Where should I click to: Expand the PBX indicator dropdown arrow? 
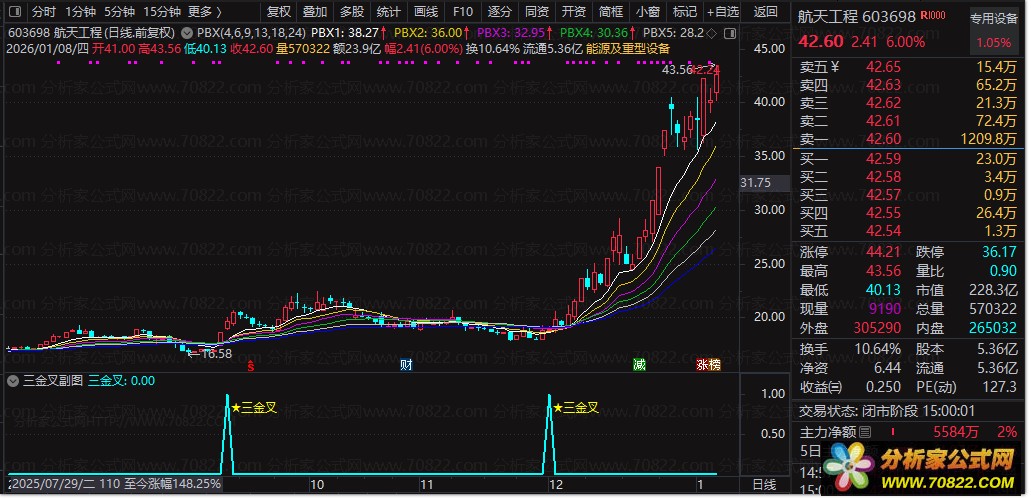[x=186, y=32]
